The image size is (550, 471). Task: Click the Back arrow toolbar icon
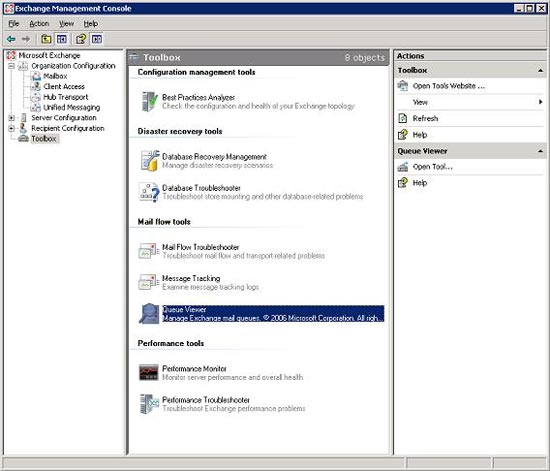11,39
